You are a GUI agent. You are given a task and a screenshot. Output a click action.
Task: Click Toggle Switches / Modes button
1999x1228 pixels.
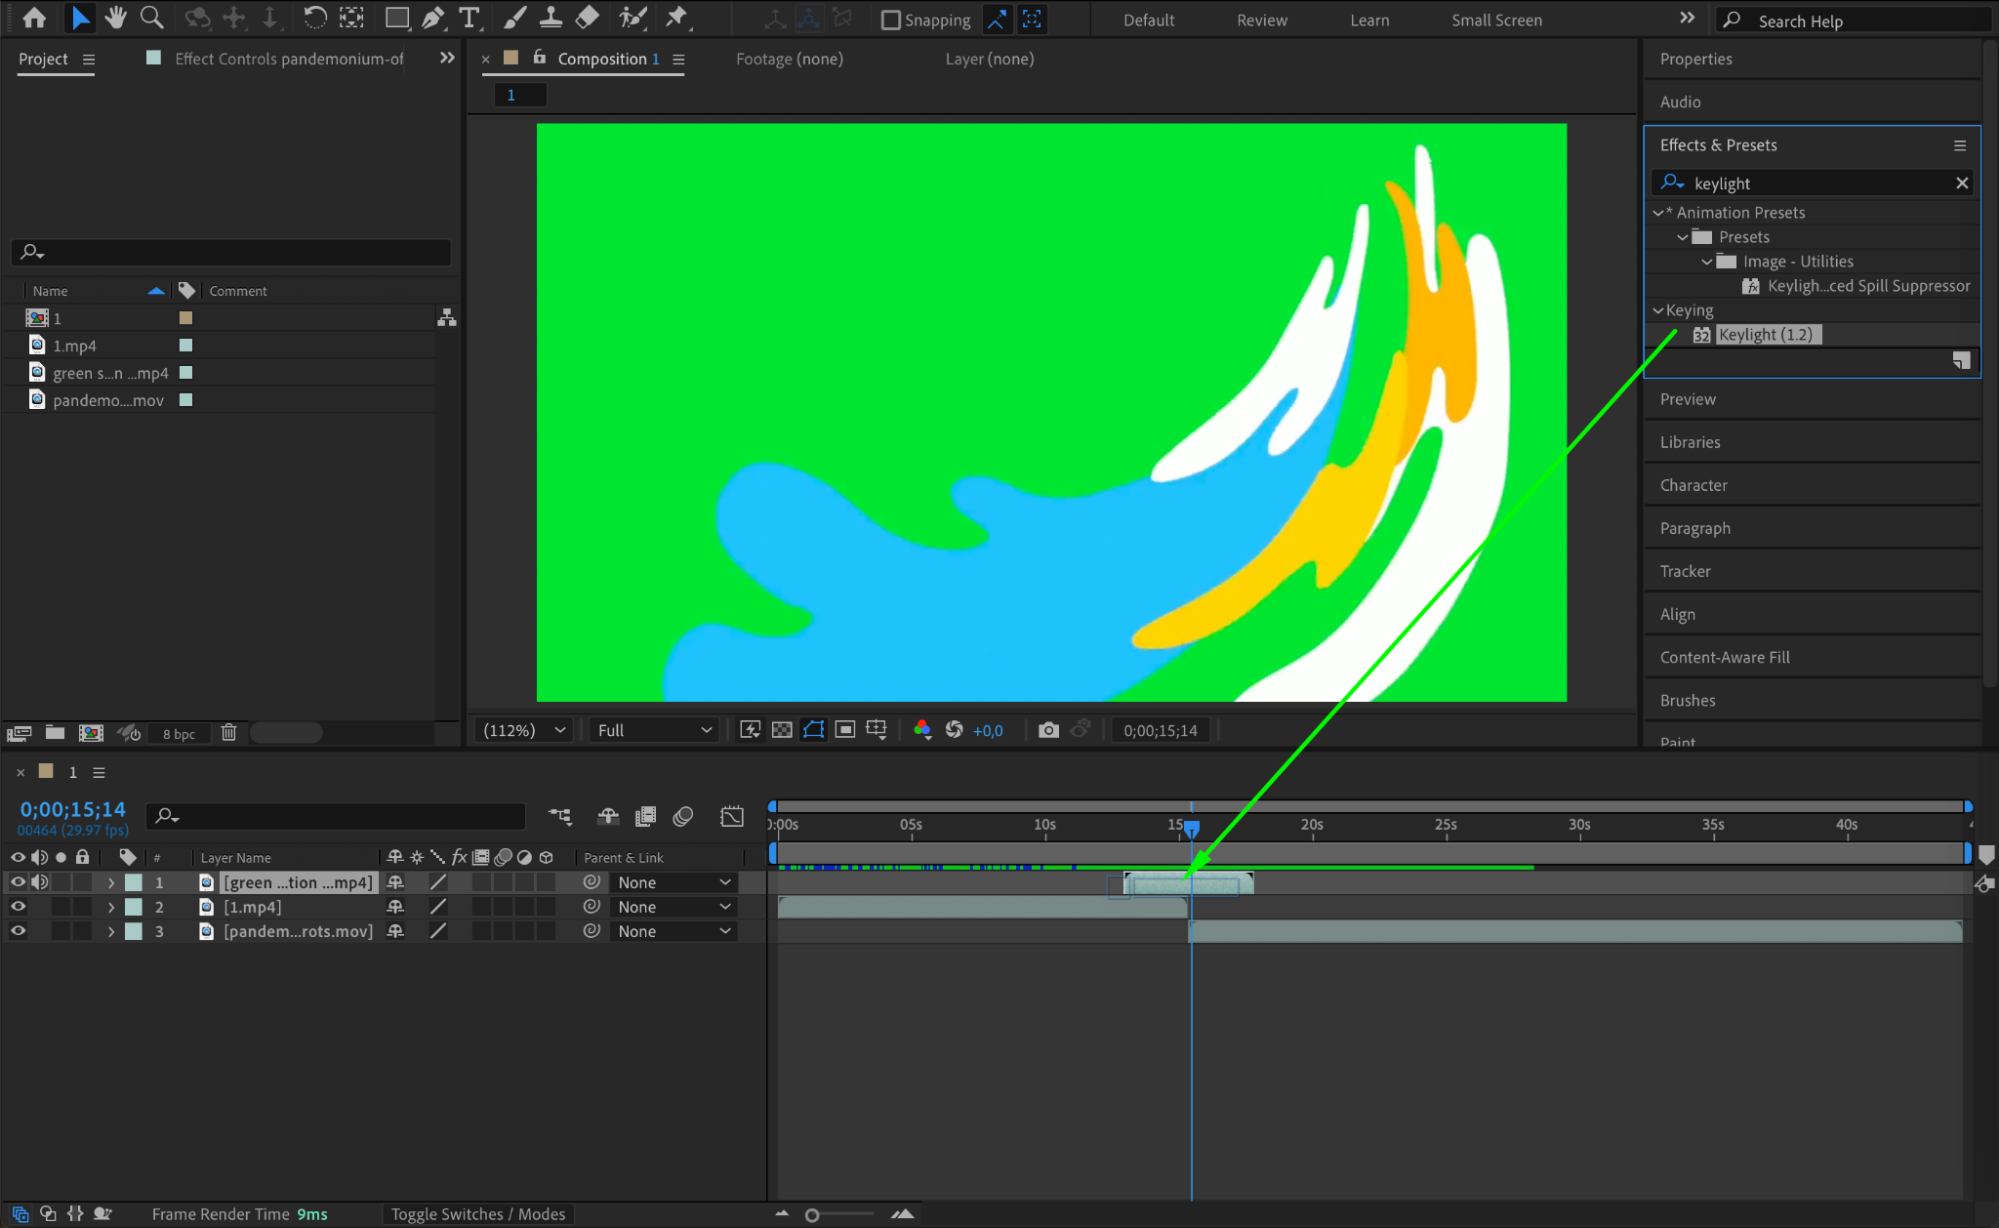click(477, 1214)
